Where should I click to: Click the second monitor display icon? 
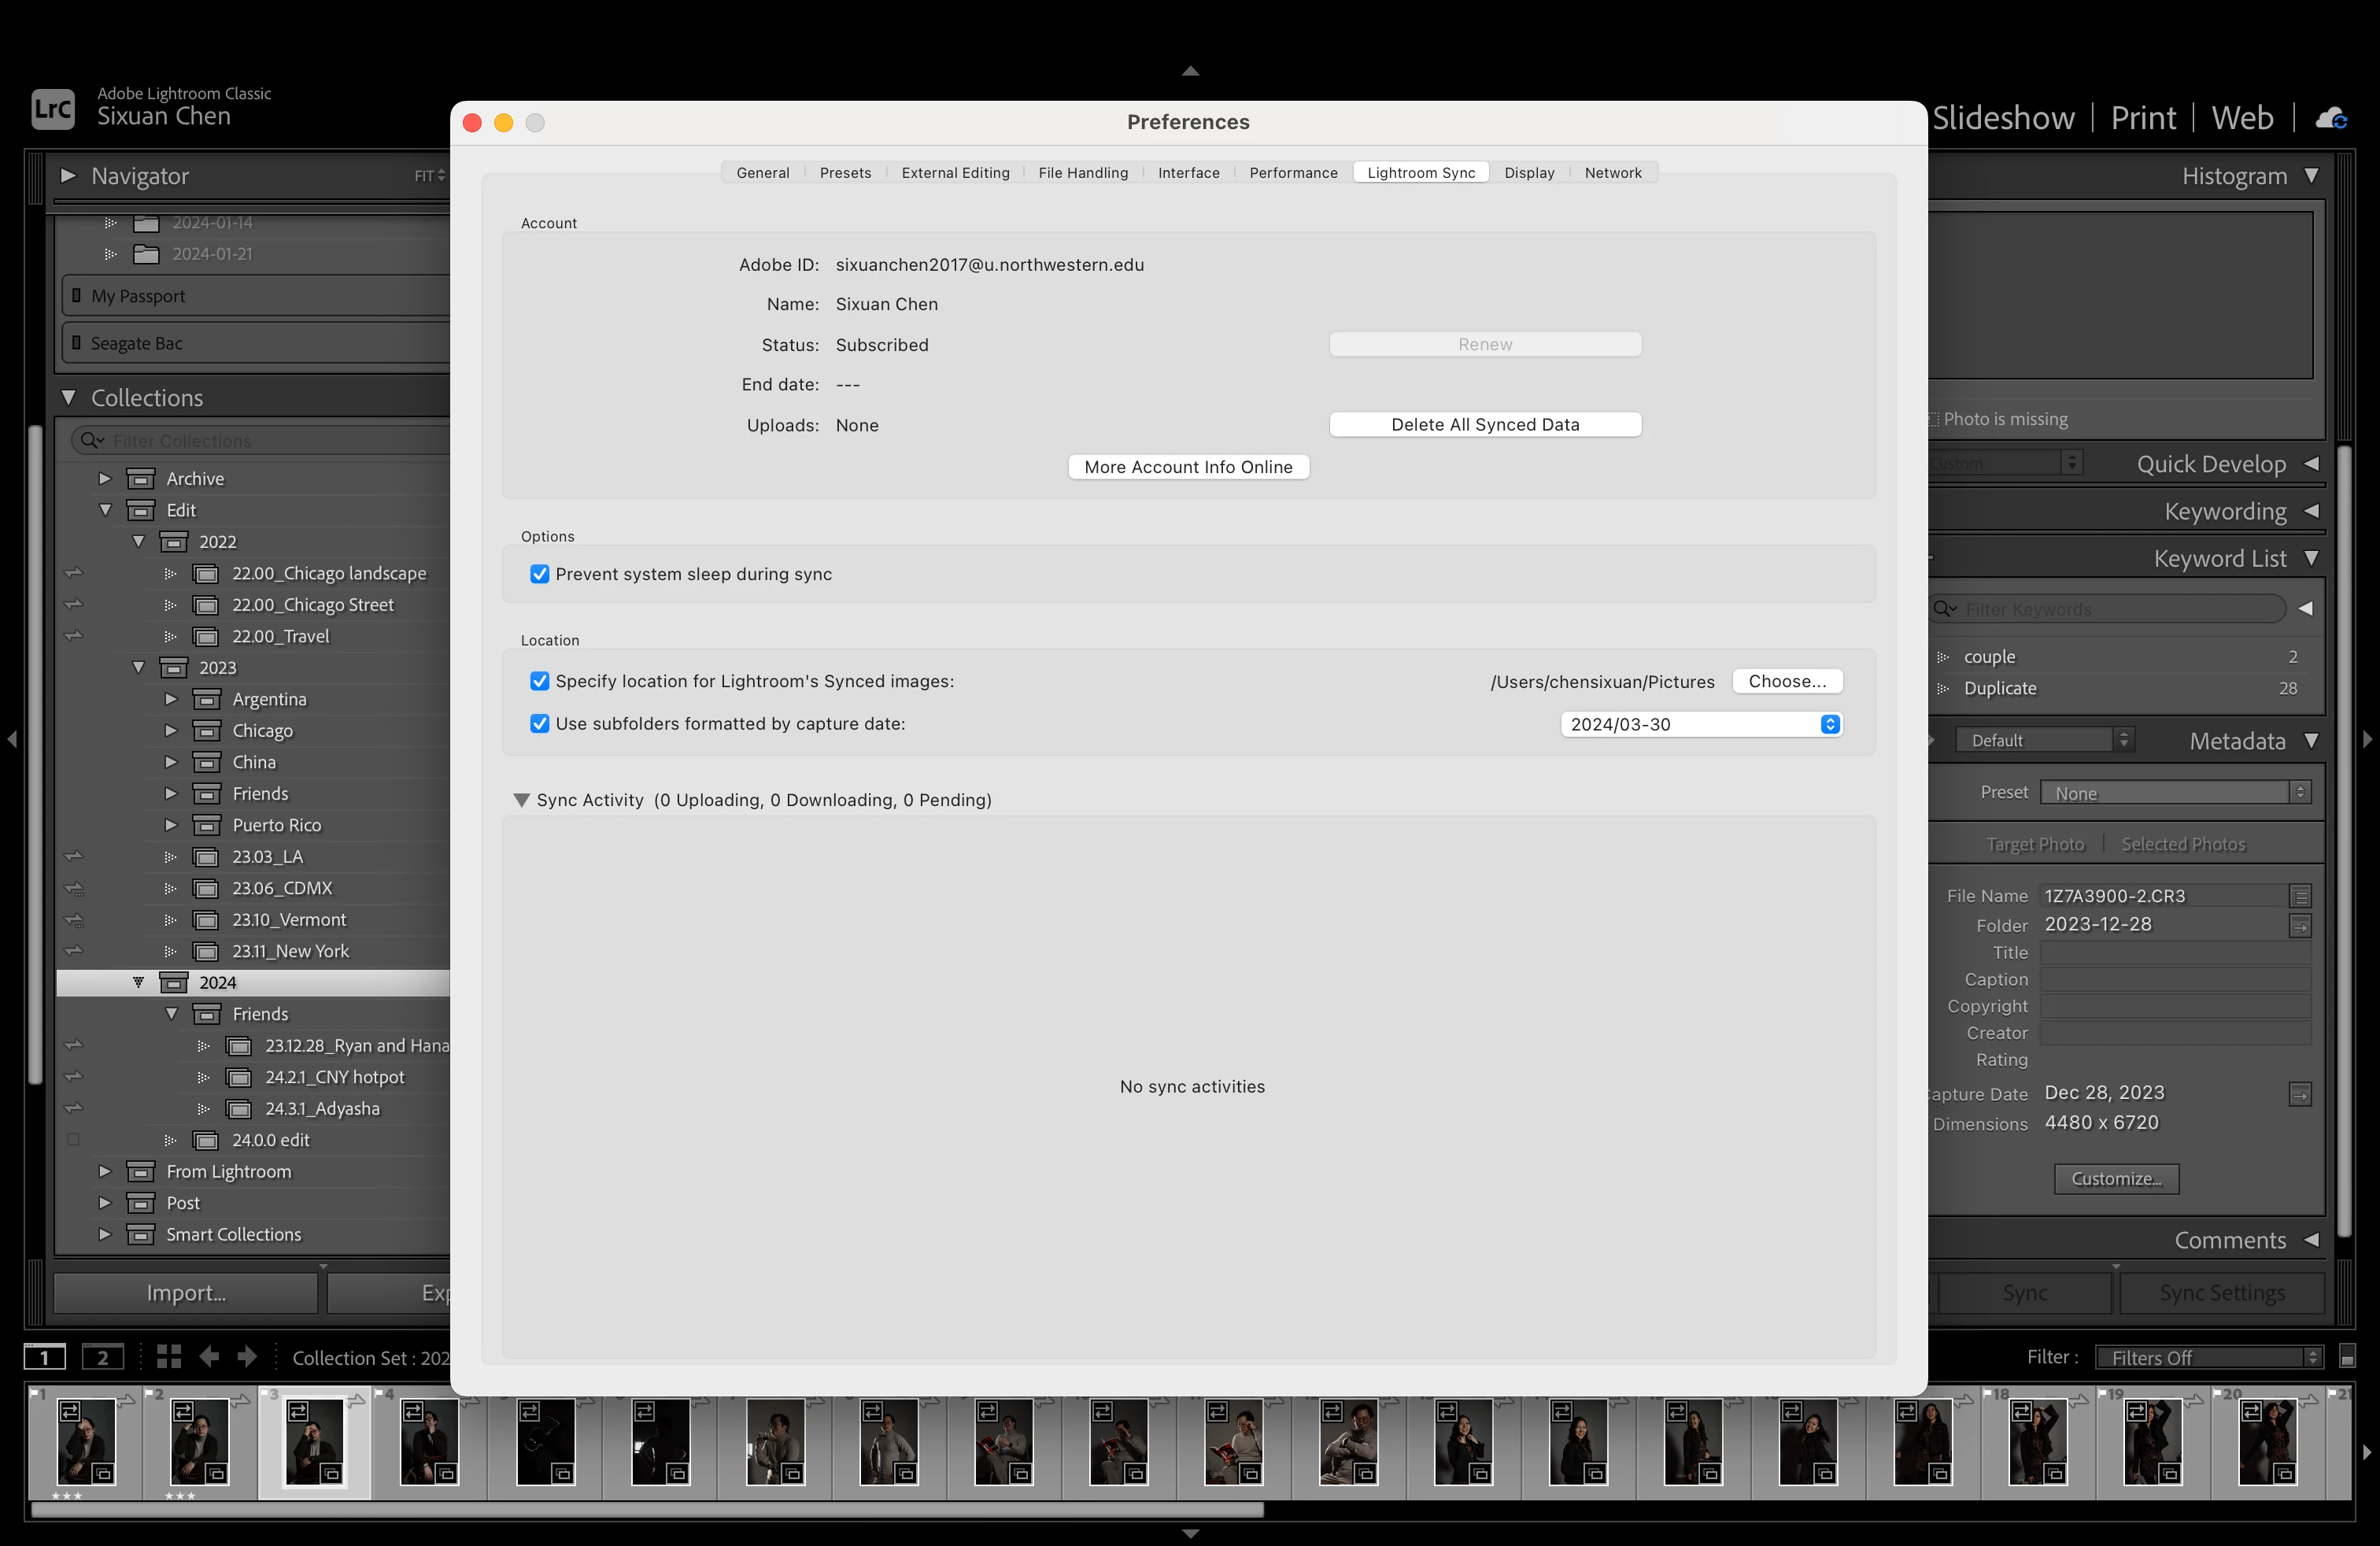click(x=102, y=1357)
